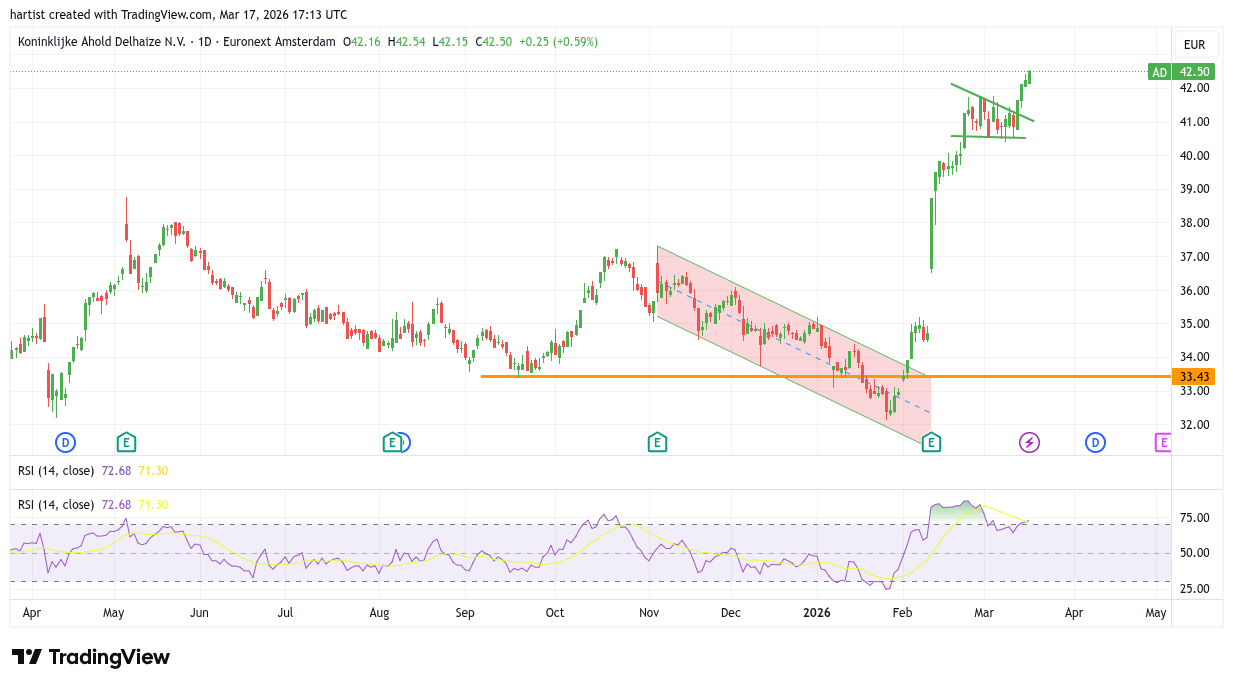
Task: Select the orange 33.43 price level label
Action: coord(1194,377)
